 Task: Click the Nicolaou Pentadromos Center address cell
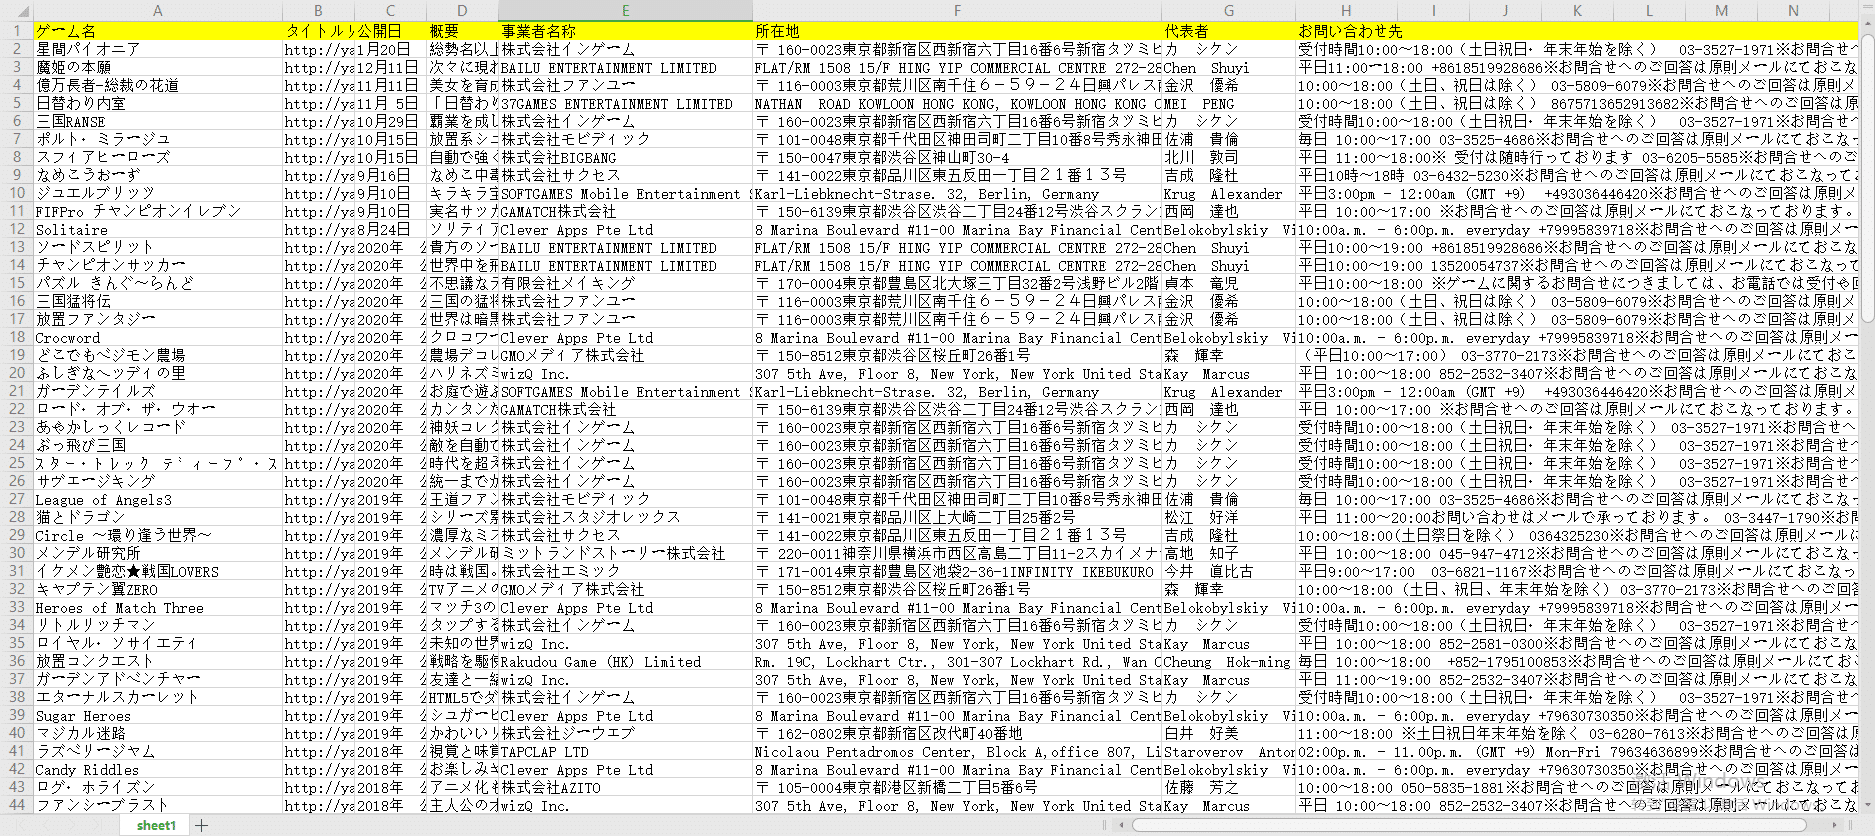(957, 751)
